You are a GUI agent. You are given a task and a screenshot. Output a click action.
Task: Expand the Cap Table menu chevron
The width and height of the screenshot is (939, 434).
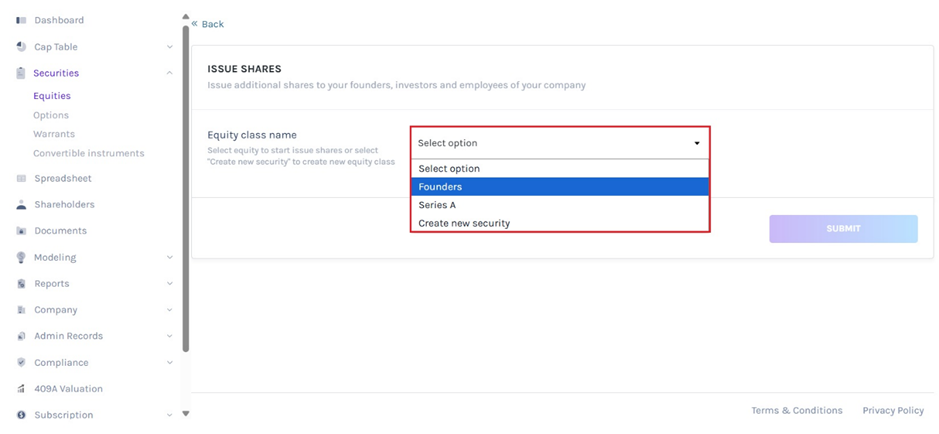click(169, 47)
